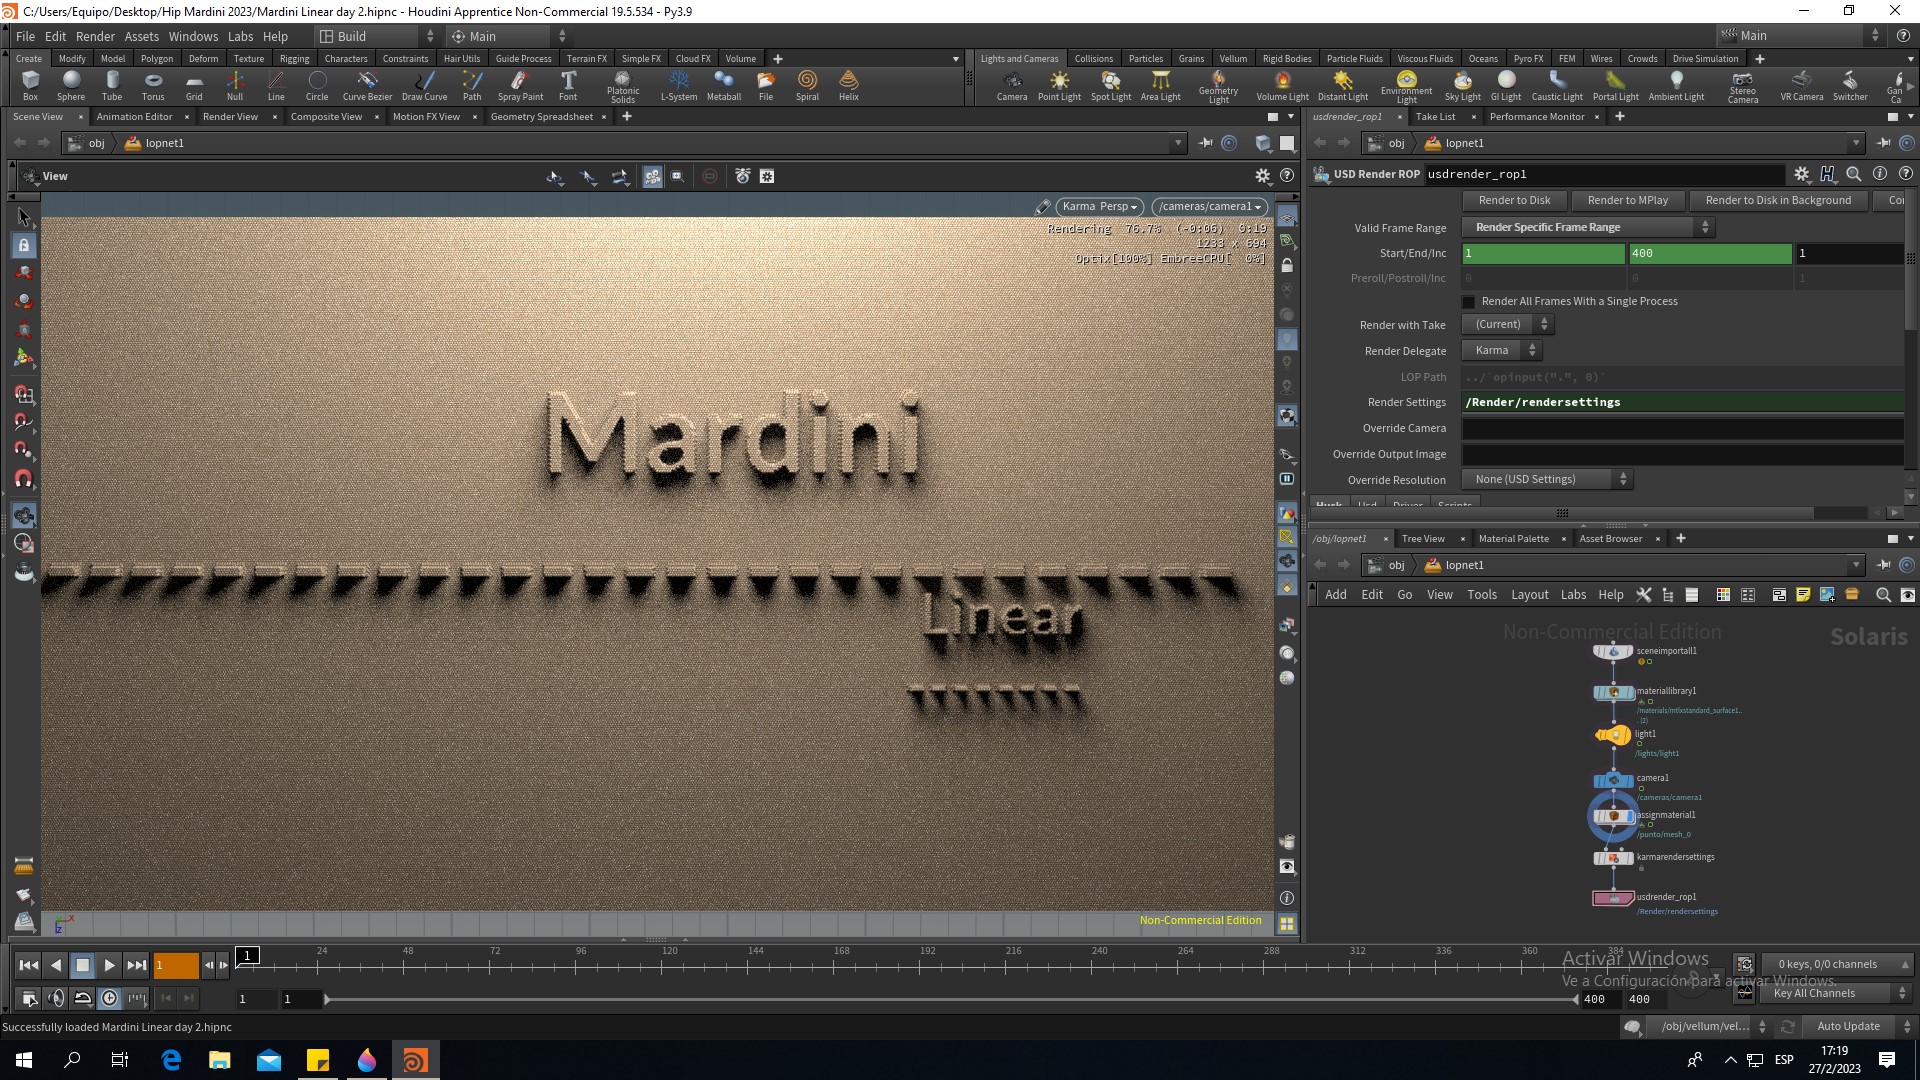Viewport: 1920px width, 1080px height.
Task: Switch to the Geometry Spreadsheet tab
Action: (x=542, y=117)
